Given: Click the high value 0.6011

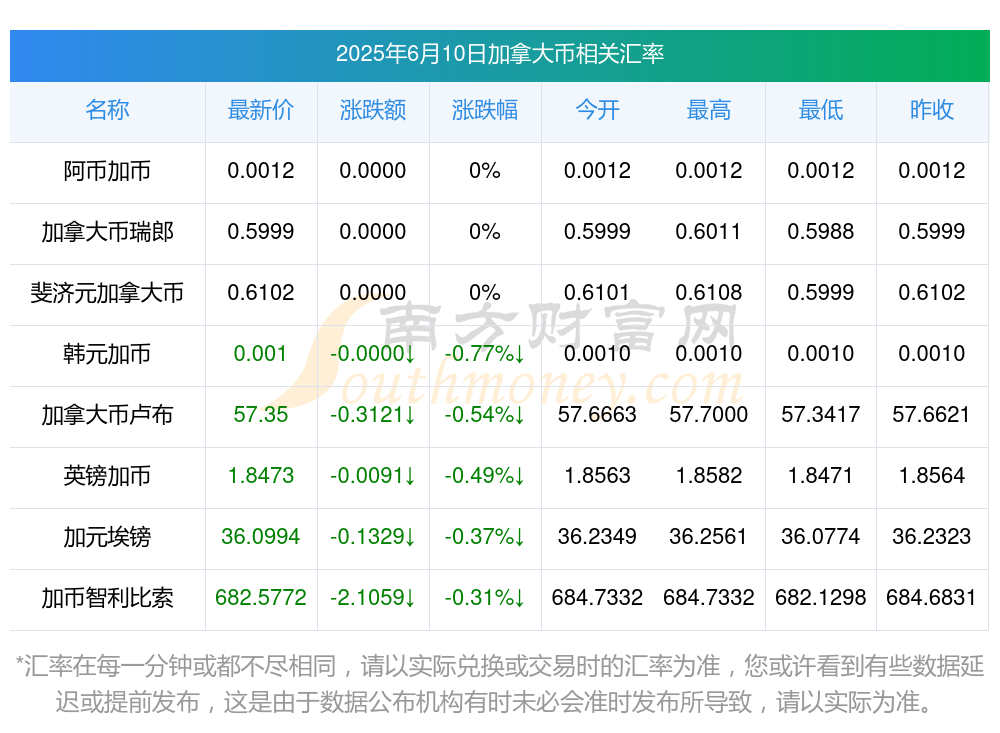Looking at the screenshot, I should [x=709, y=232].
